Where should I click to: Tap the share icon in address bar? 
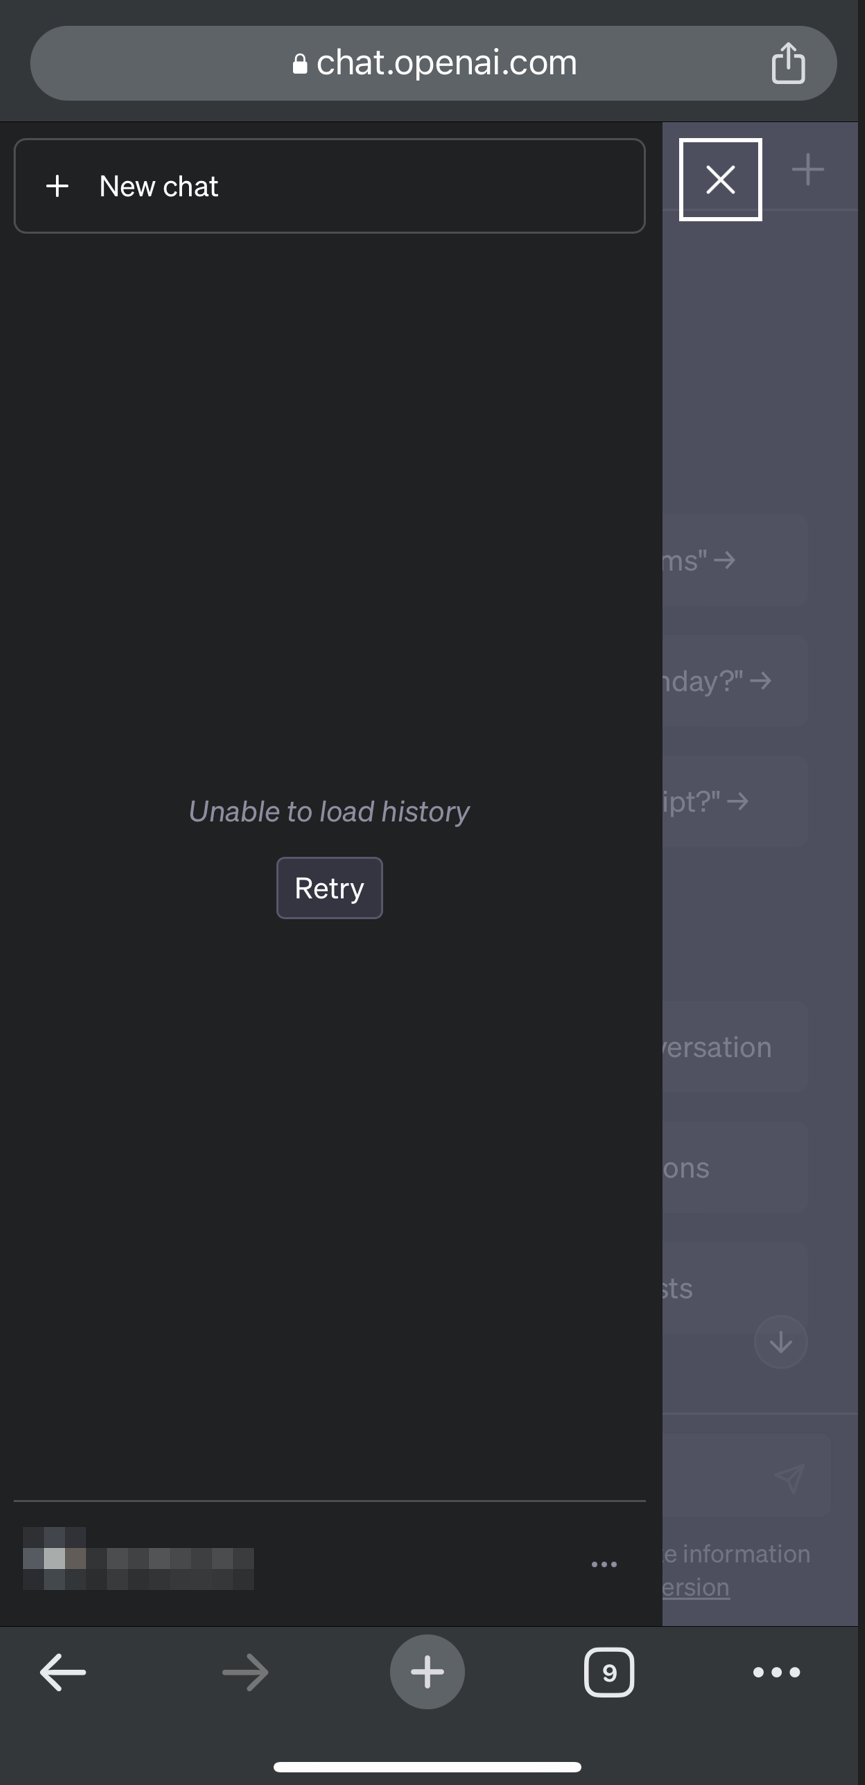(x=788, y=63)
